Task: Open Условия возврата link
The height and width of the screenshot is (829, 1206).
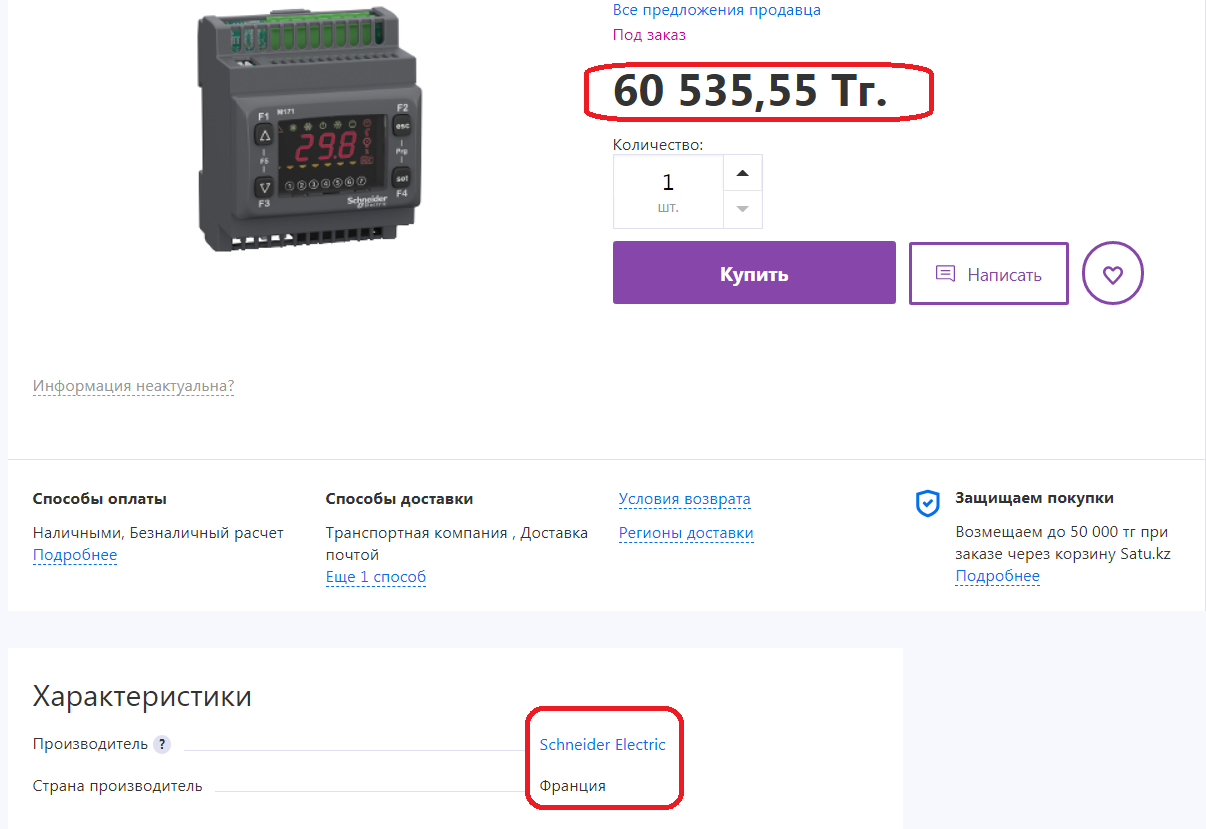Action: [684, 499]
